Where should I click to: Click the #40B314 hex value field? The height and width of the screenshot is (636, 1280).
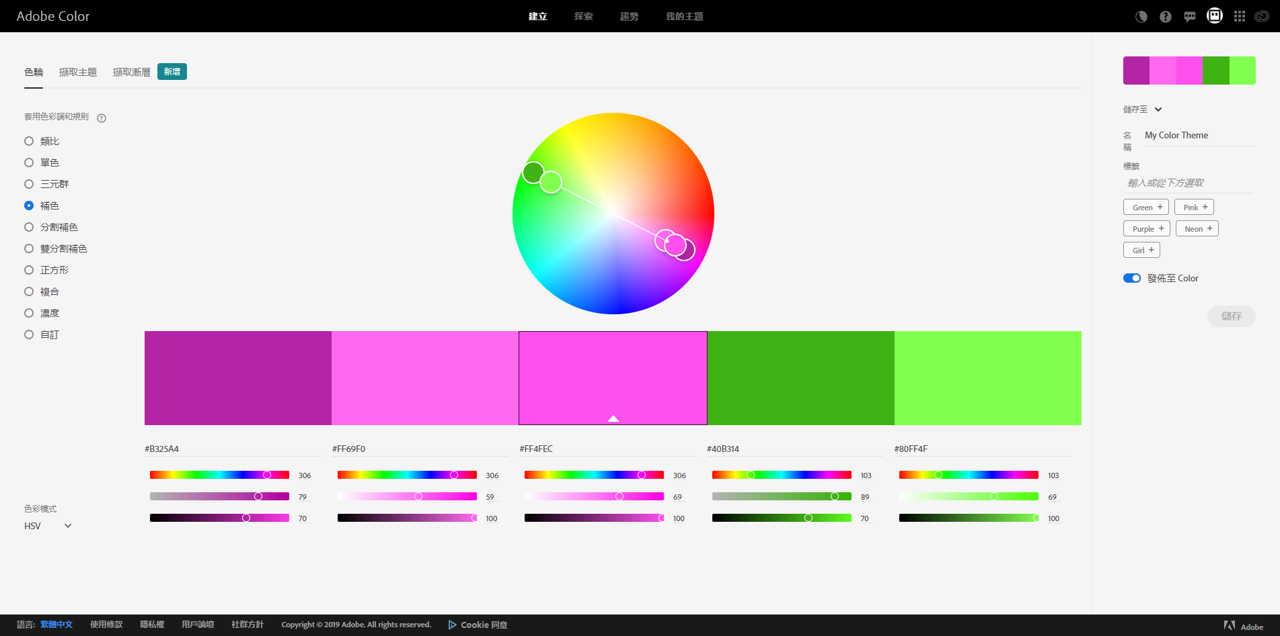click(x=795, y=449)
